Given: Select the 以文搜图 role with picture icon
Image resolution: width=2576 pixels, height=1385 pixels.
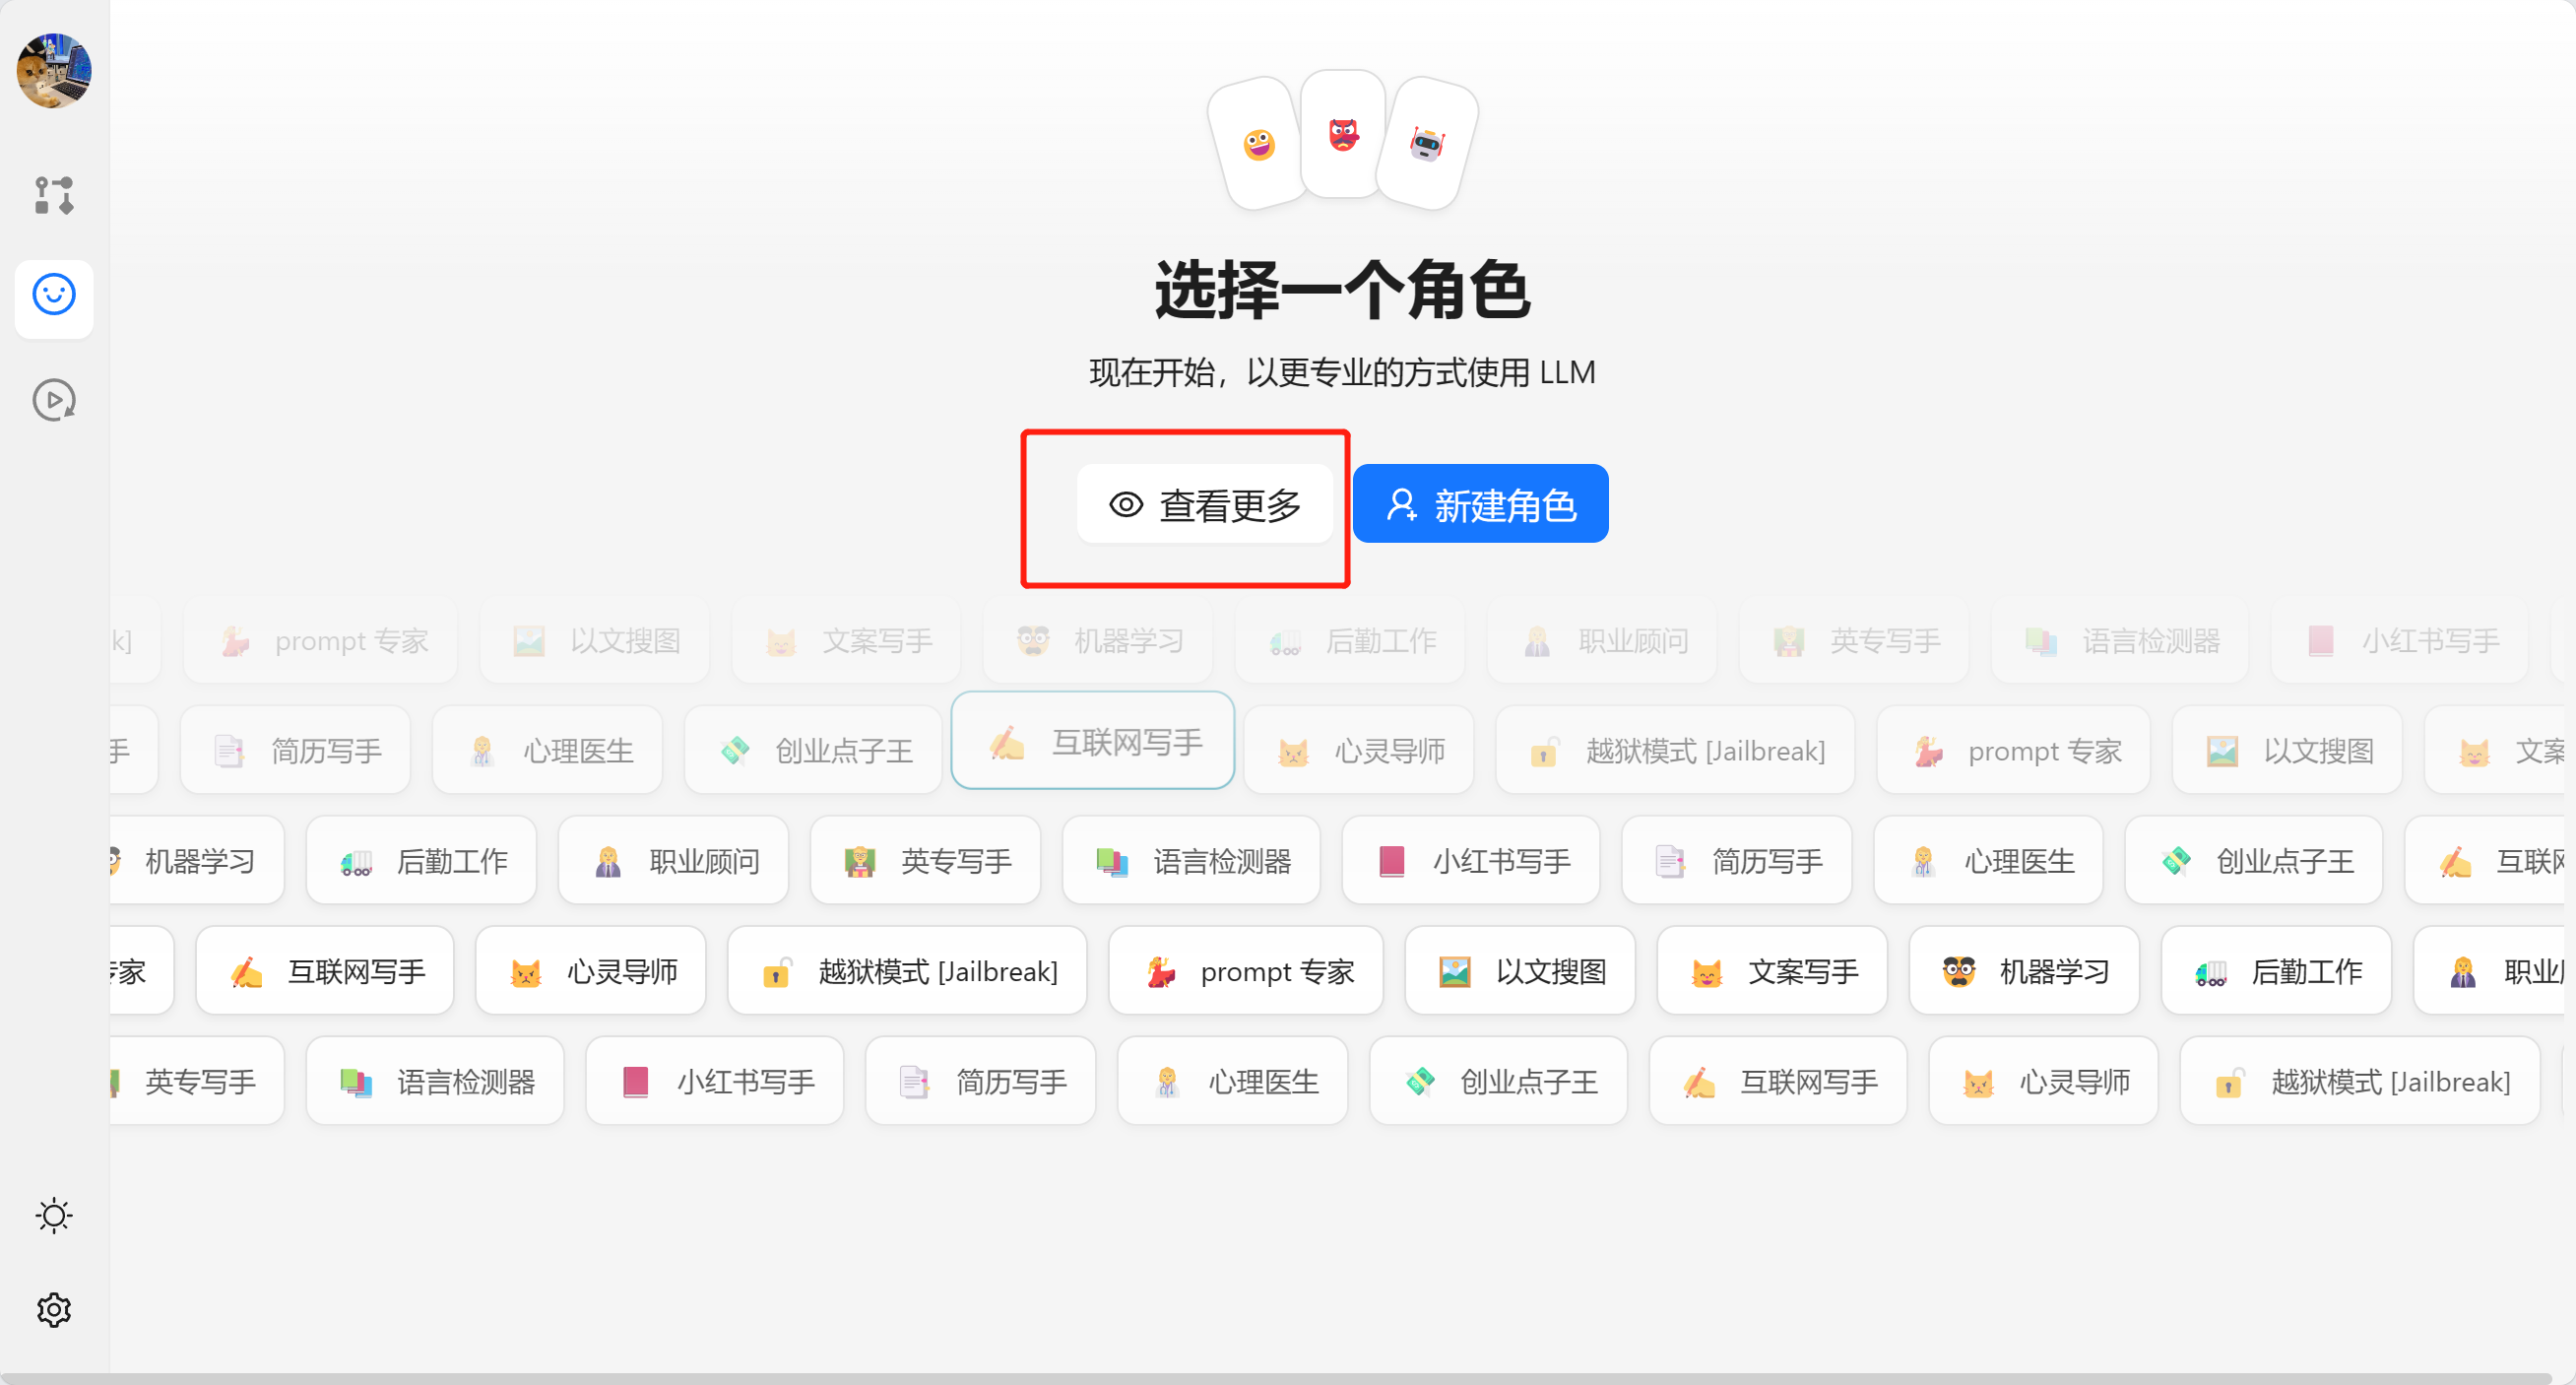Looking at the screenshot, I should point(1520,971).
